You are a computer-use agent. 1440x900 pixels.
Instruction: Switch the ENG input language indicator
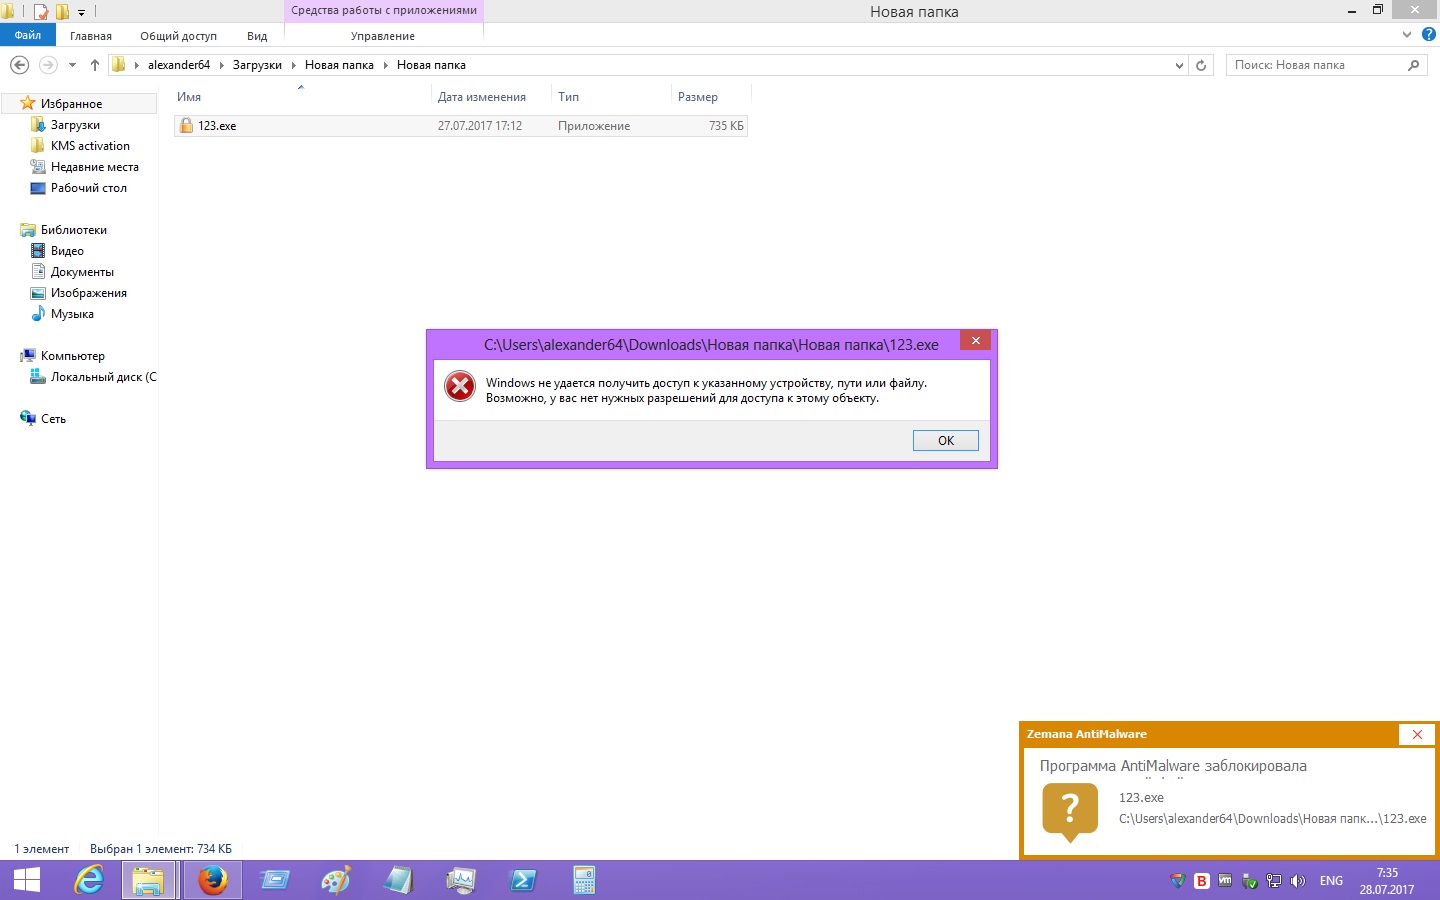(1331, 881)
